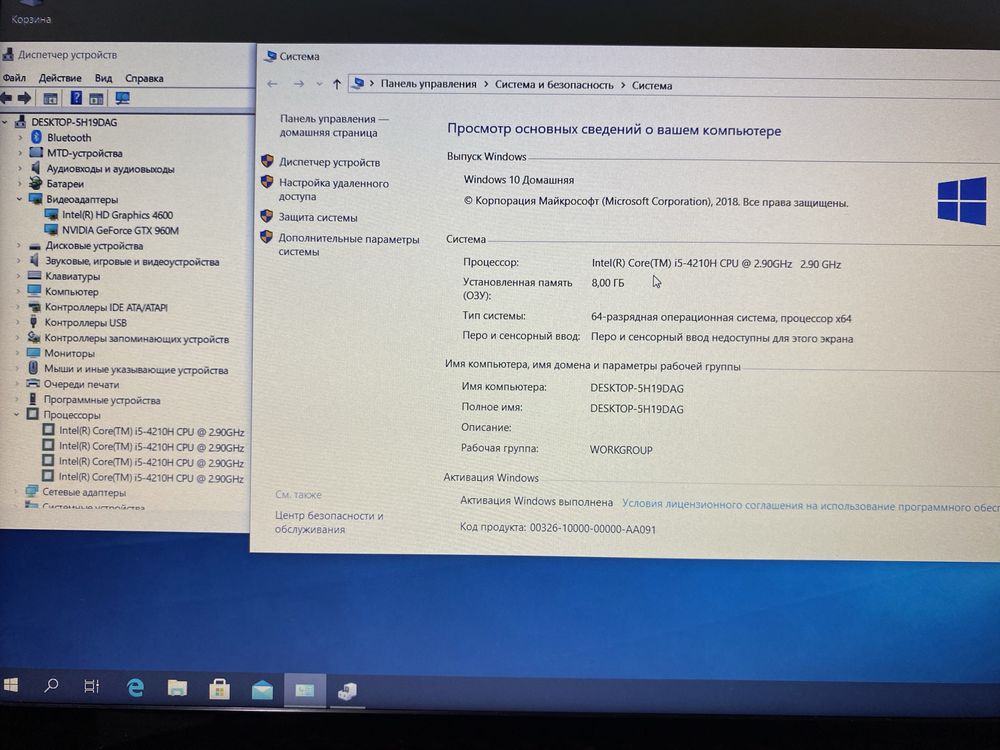
Task: Open taskbar Search icon
Action: coord(51,686)
